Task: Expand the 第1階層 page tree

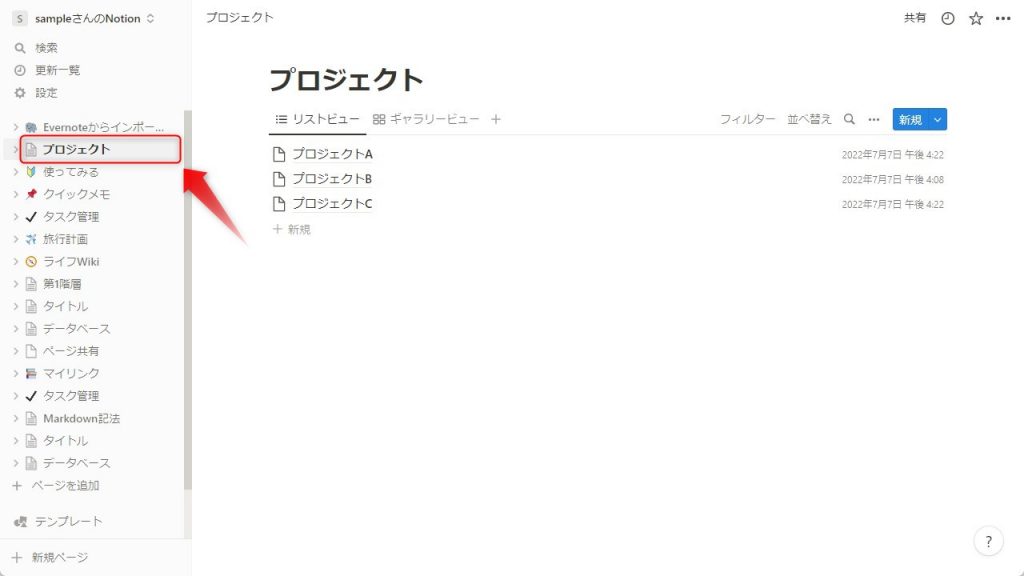Action: point(16,283)
